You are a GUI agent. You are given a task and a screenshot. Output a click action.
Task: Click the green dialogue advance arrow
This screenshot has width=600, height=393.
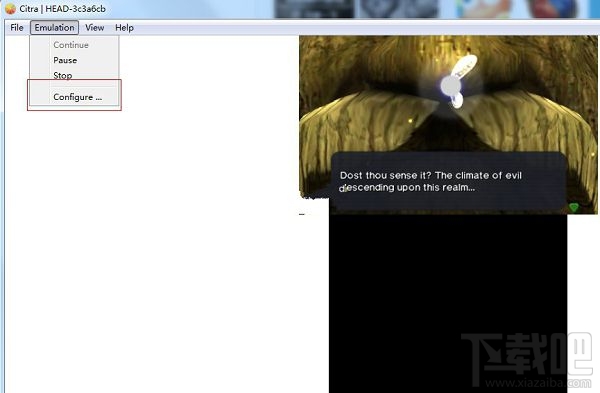click(x=574, y=207)
